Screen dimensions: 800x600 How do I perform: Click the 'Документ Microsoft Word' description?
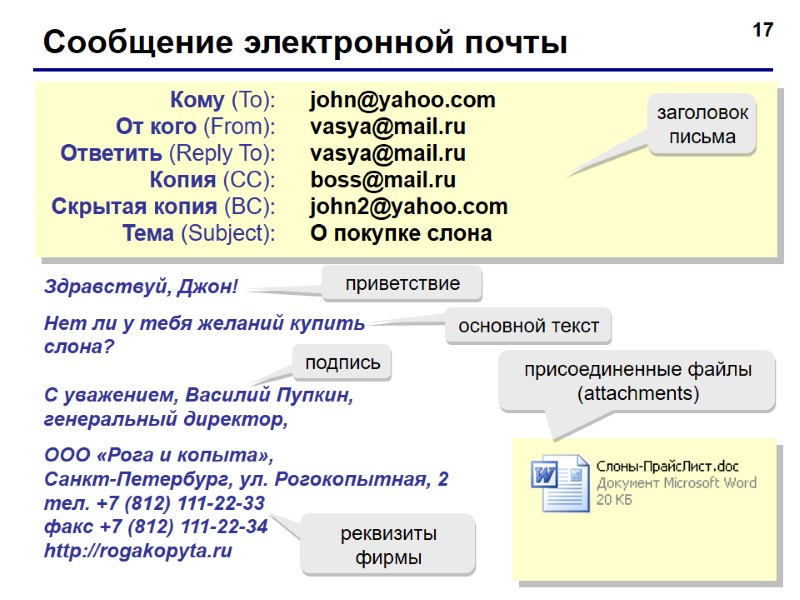coord(677,483)
